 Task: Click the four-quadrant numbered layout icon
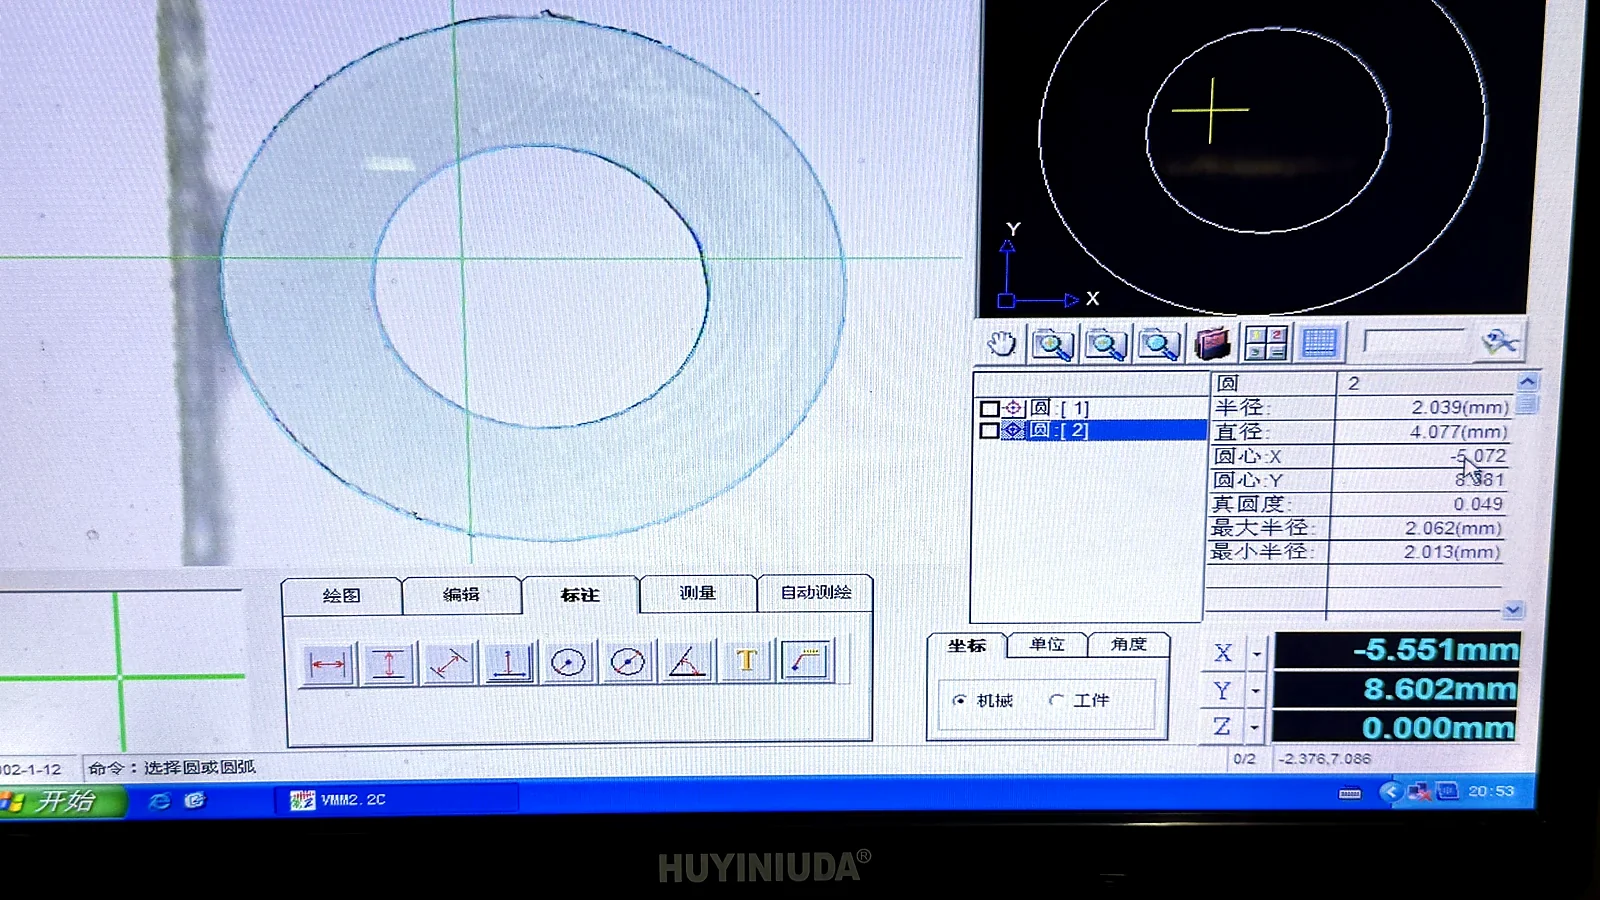1265,343
